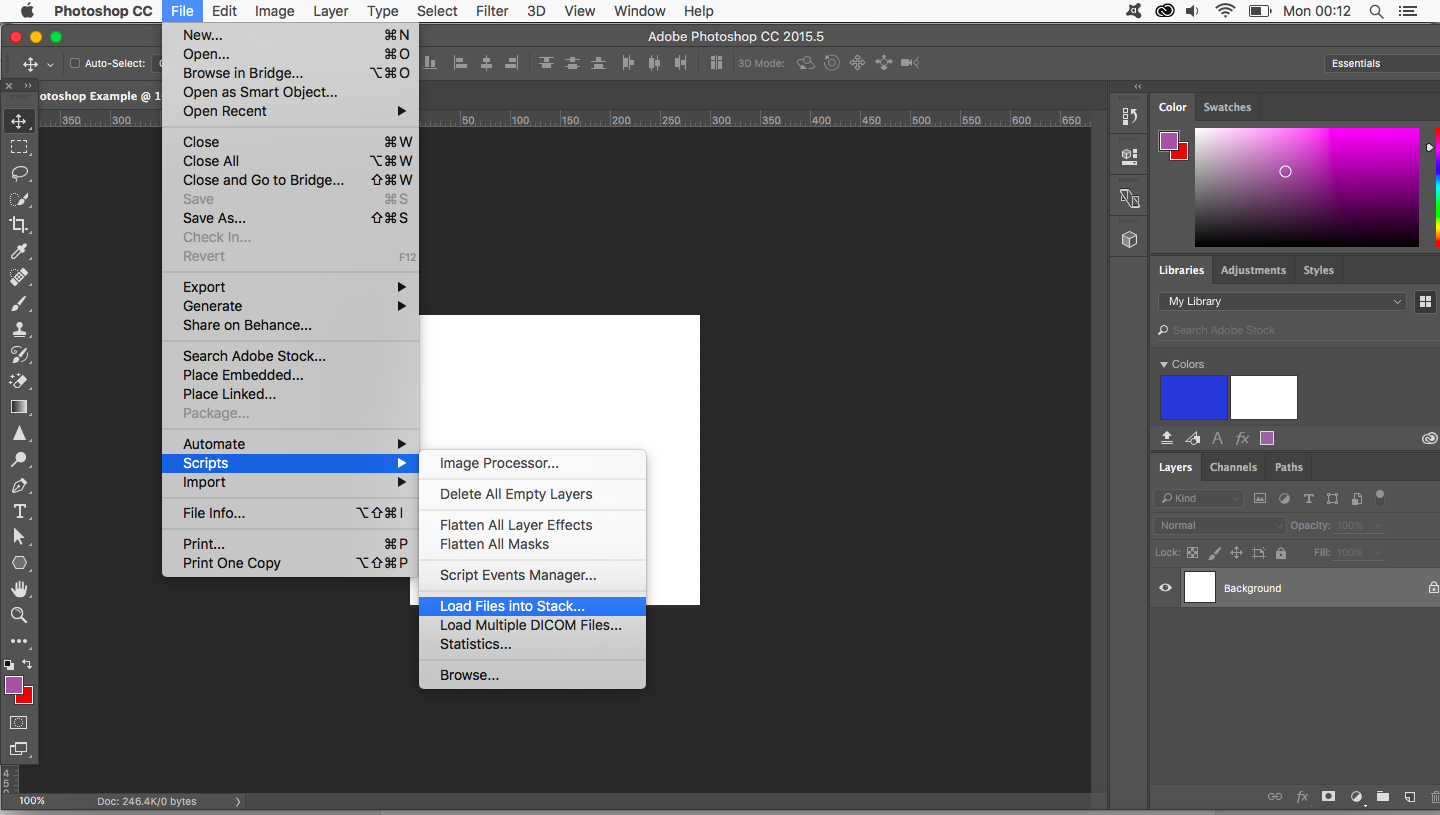
Task: Toggle type layer filter in Layers panel
Action: (x=1308, y=498)
